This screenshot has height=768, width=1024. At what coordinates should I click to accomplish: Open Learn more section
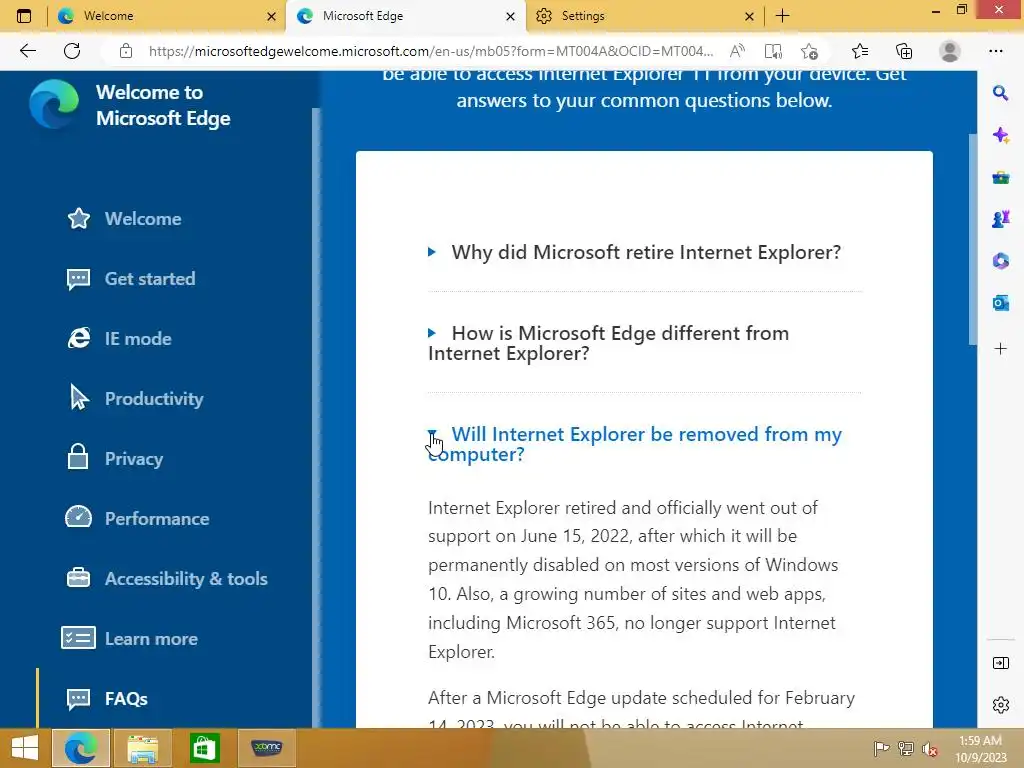129,639
